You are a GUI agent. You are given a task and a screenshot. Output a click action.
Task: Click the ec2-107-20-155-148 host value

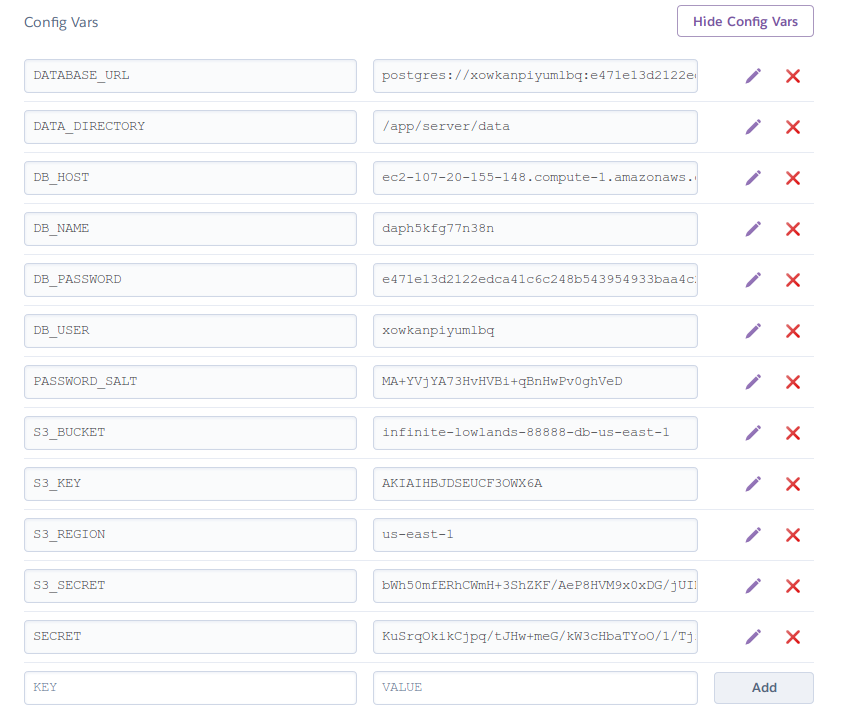535,178
